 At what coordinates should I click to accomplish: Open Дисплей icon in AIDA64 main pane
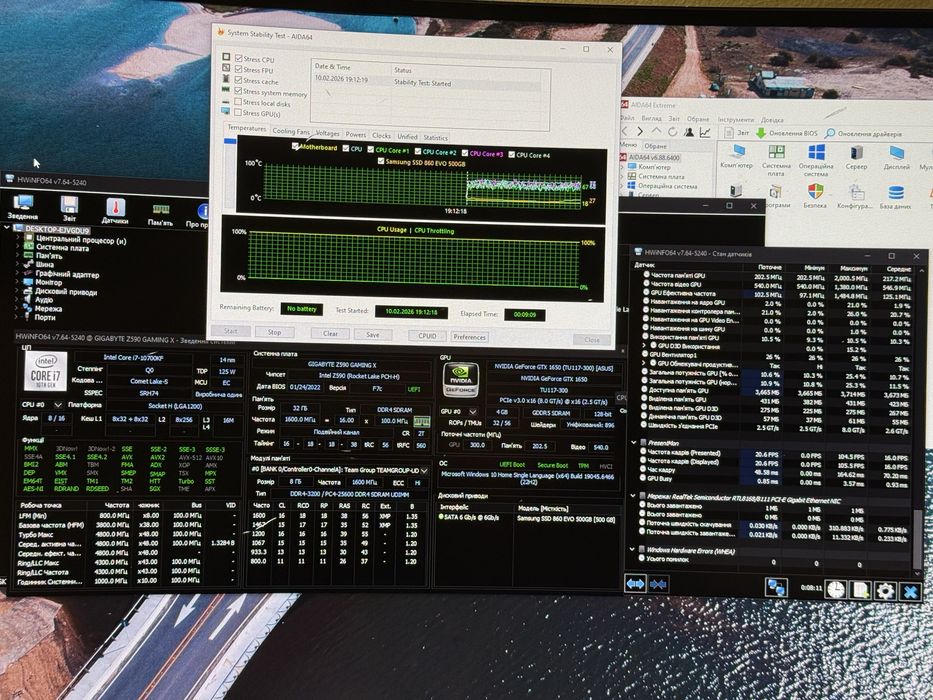896,159
